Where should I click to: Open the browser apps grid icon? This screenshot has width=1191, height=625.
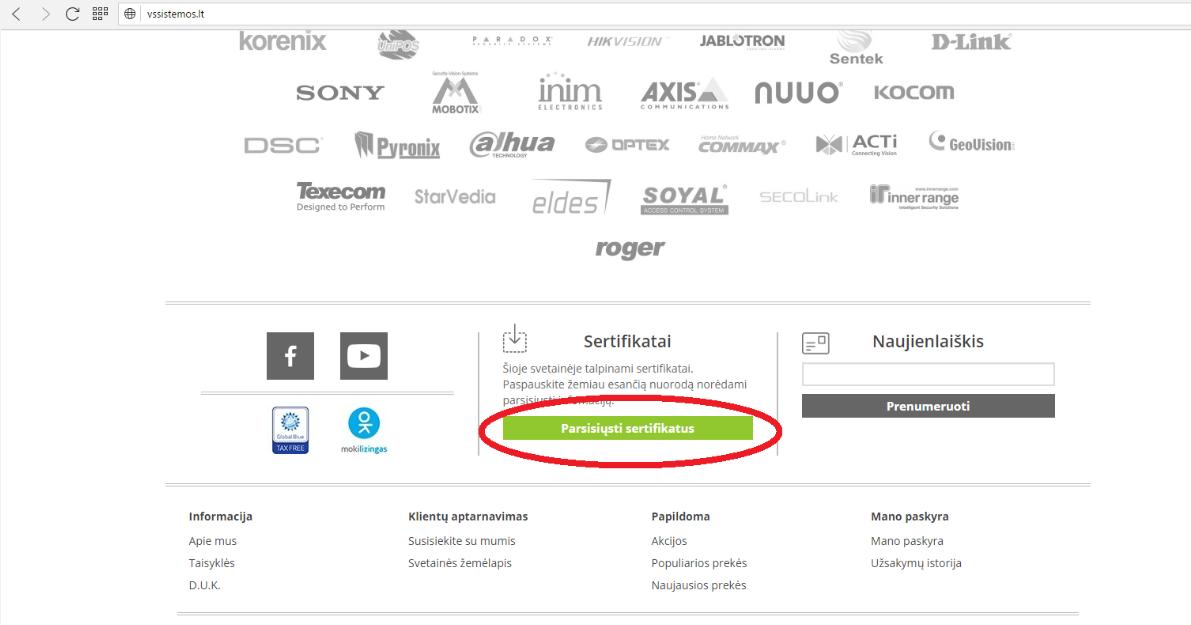pyautogui.click(x=100, y=13)
